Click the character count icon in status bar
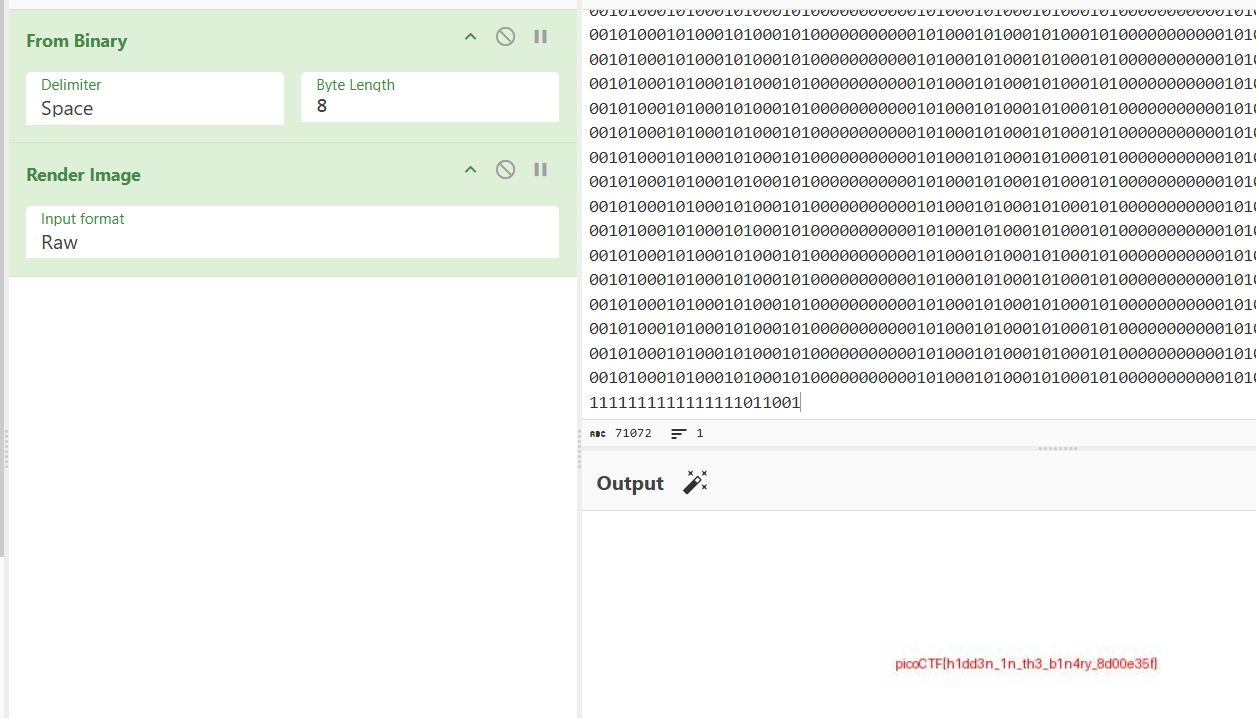This screenshot has height=718, width=1256. 598,434
